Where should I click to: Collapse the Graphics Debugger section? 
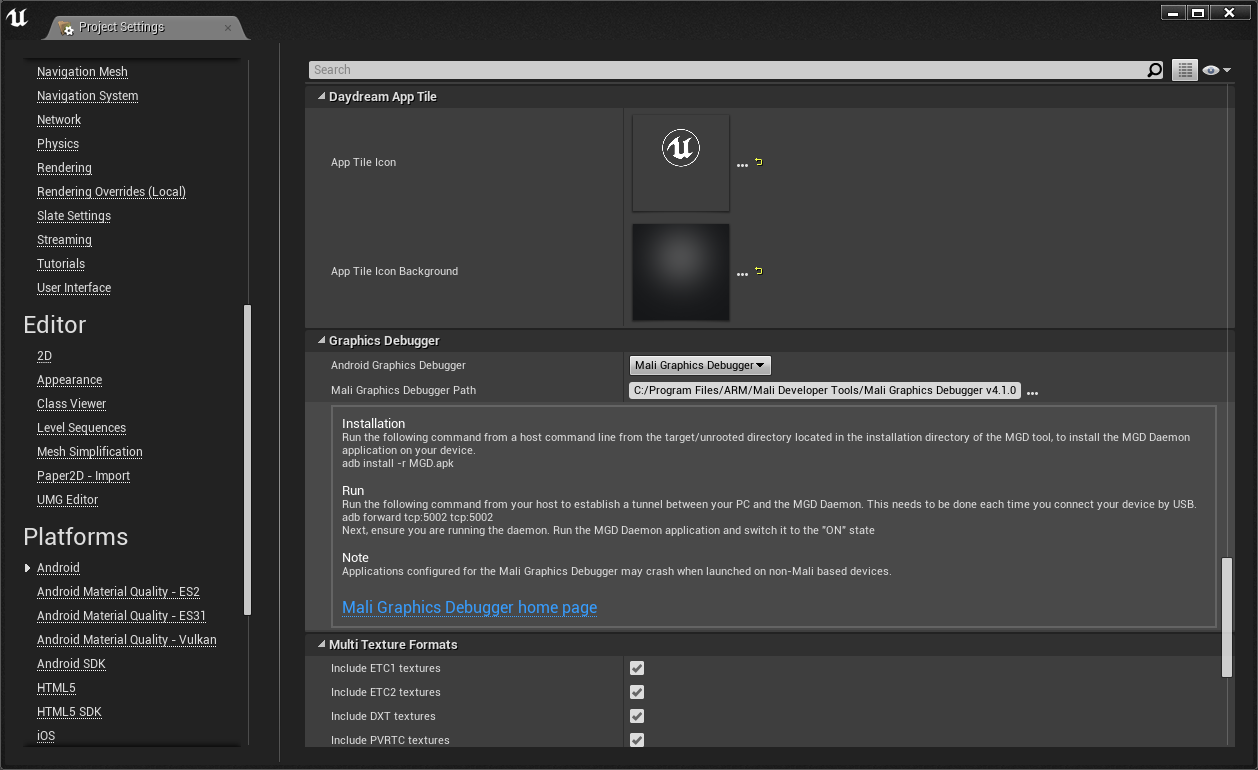(x=321, y=340)
